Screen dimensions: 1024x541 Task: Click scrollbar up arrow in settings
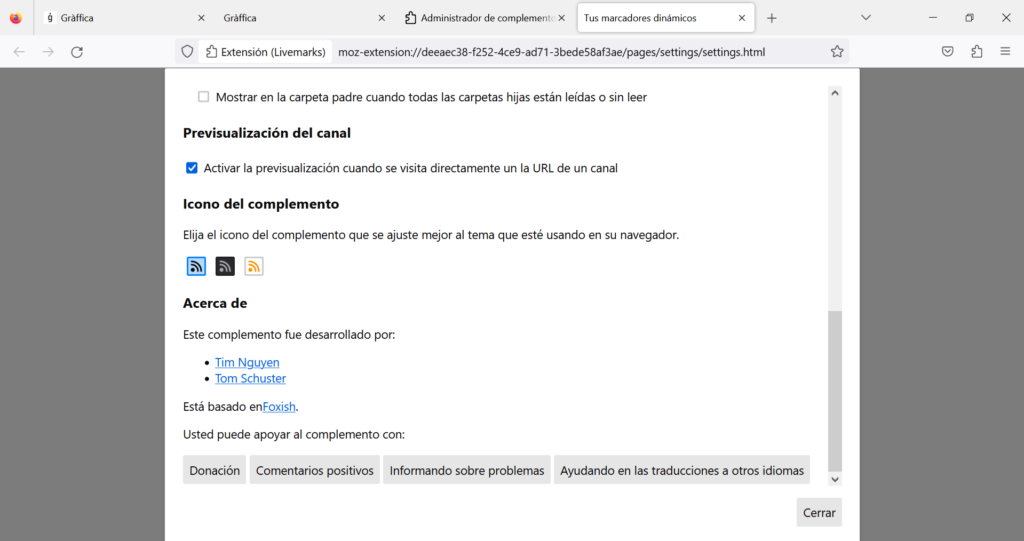(835, 93)
